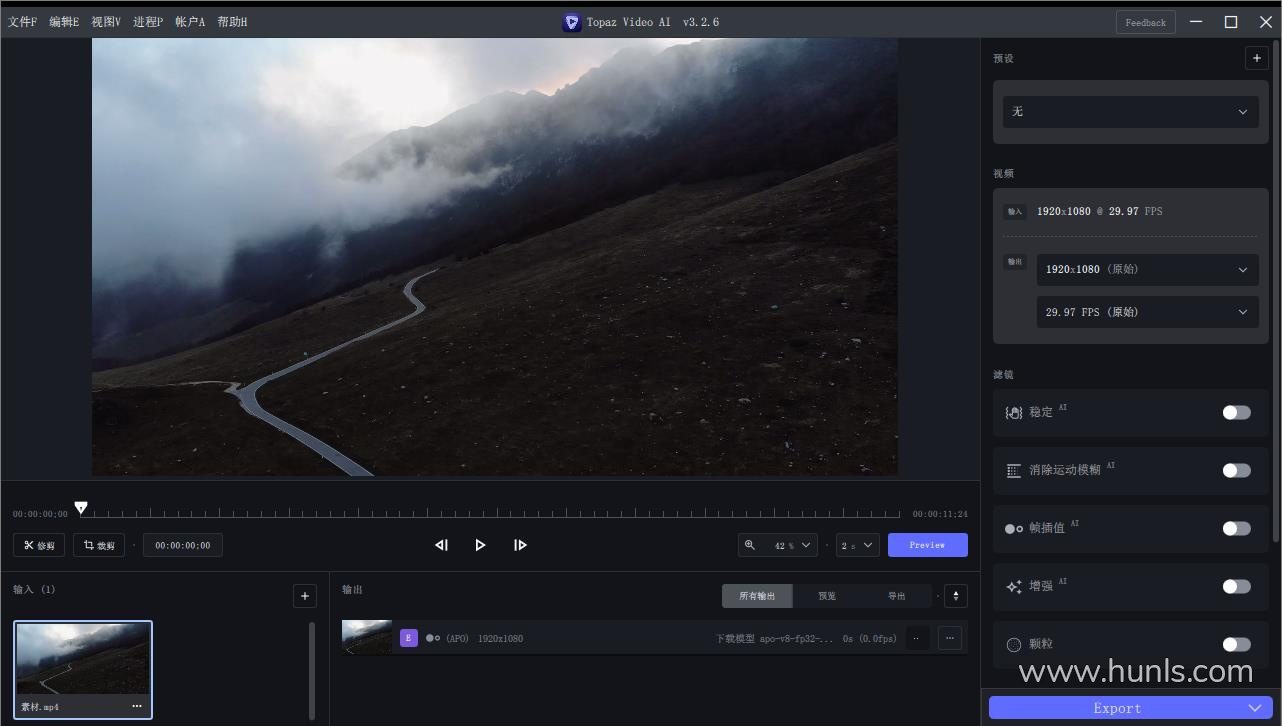This screenshot has width=1282, height=726.
Task: Add a new preset with plus icon
Action: coord(1256,58)
